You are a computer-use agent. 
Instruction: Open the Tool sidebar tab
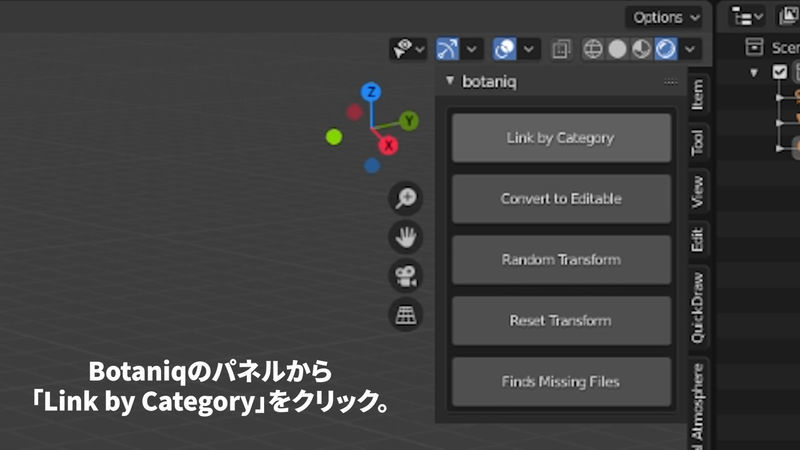coord(697,142)
